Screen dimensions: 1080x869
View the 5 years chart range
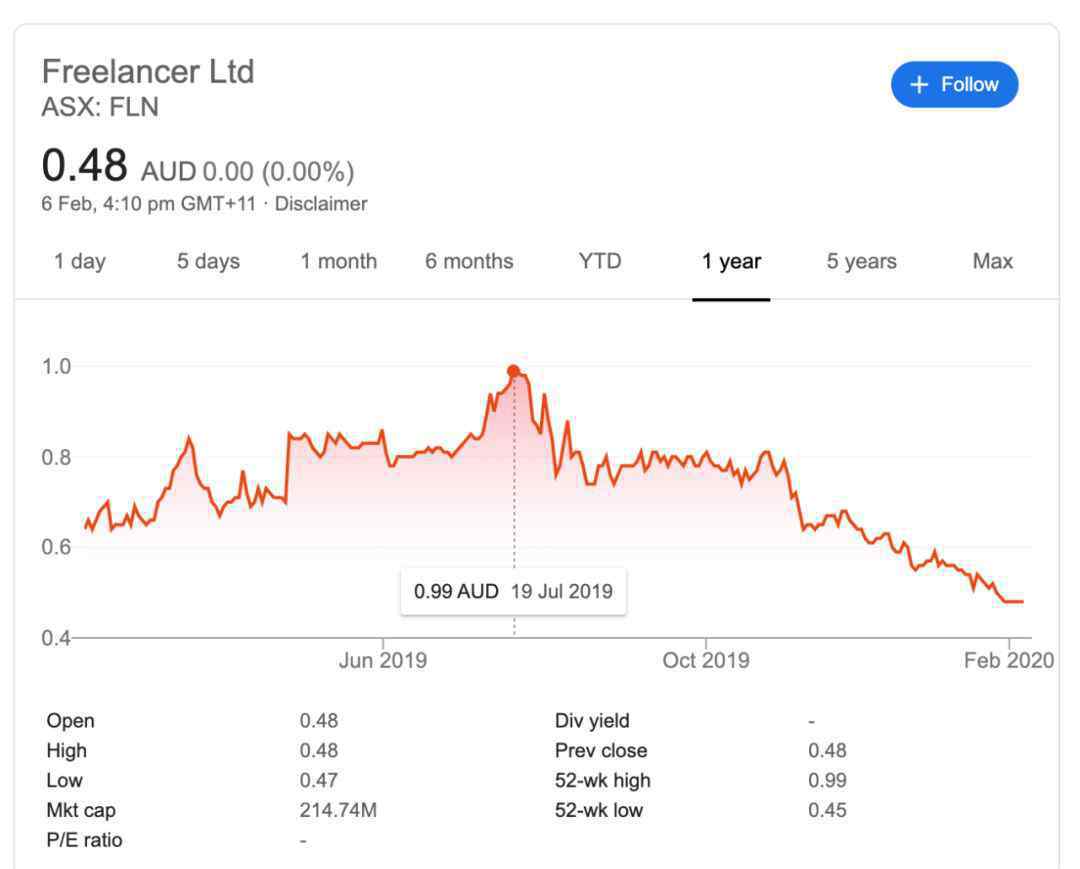pyautogui.click(x=862, y=262)
